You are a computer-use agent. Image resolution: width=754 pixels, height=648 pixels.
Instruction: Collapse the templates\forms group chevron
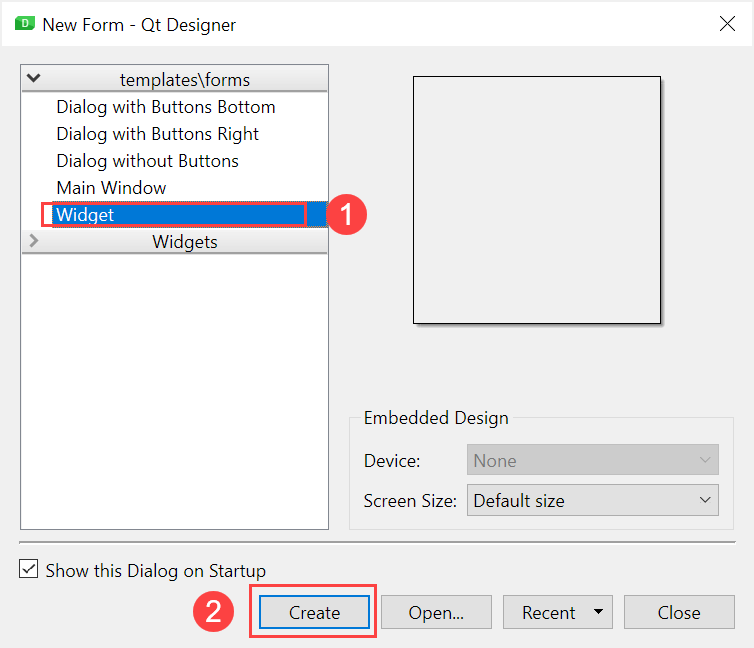pyautogui.click(x=33, y=78)
